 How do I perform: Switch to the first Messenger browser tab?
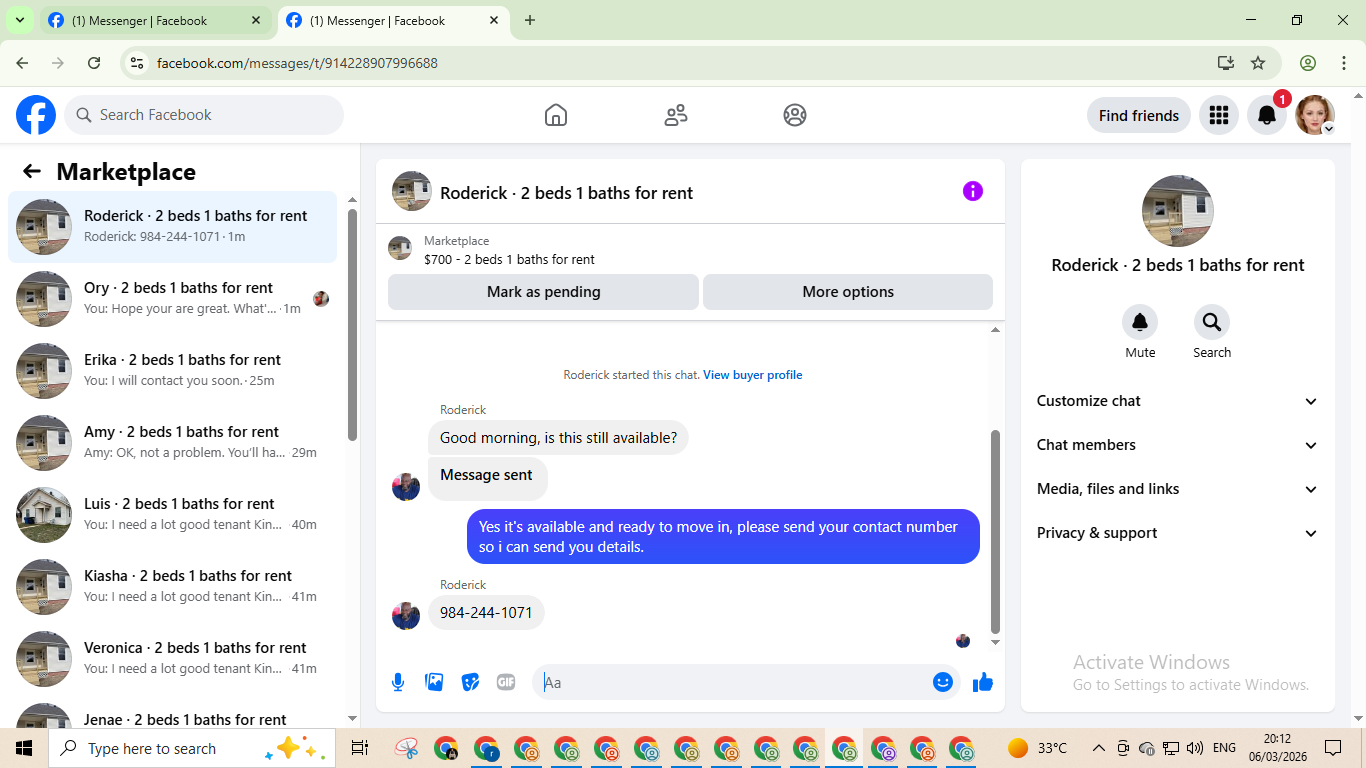tap(155, 20)
